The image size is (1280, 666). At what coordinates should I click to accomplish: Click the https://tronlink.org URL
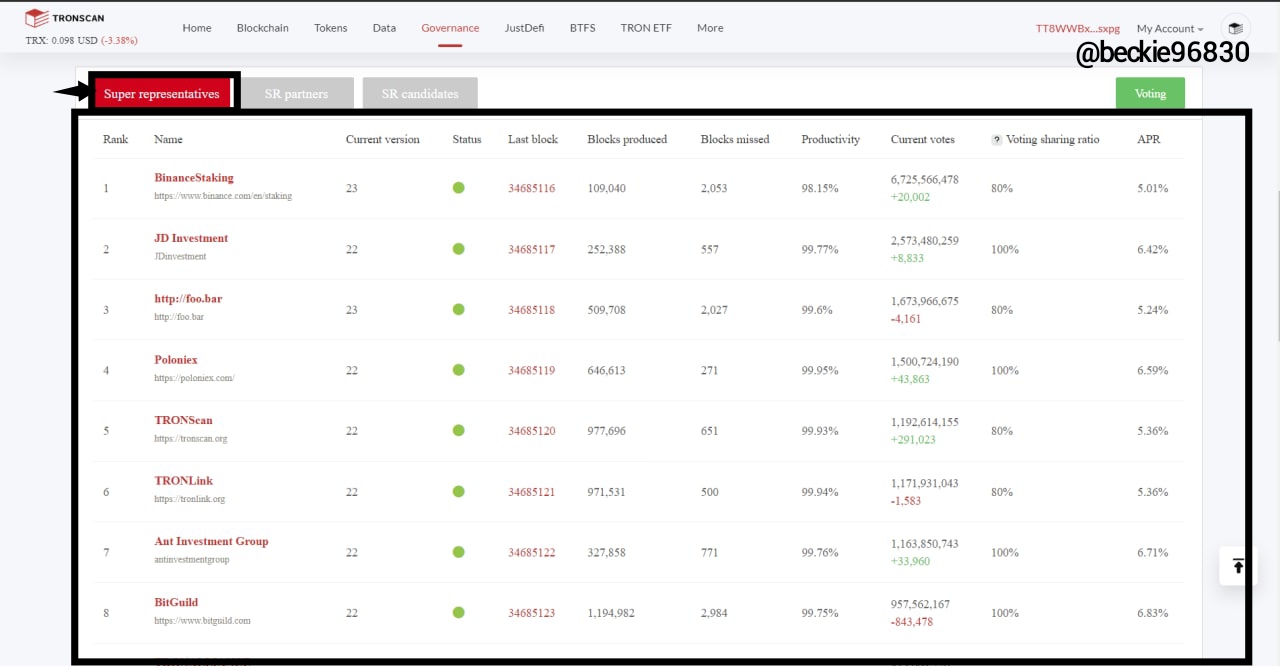pyautogui.click(x=189, y=499)
